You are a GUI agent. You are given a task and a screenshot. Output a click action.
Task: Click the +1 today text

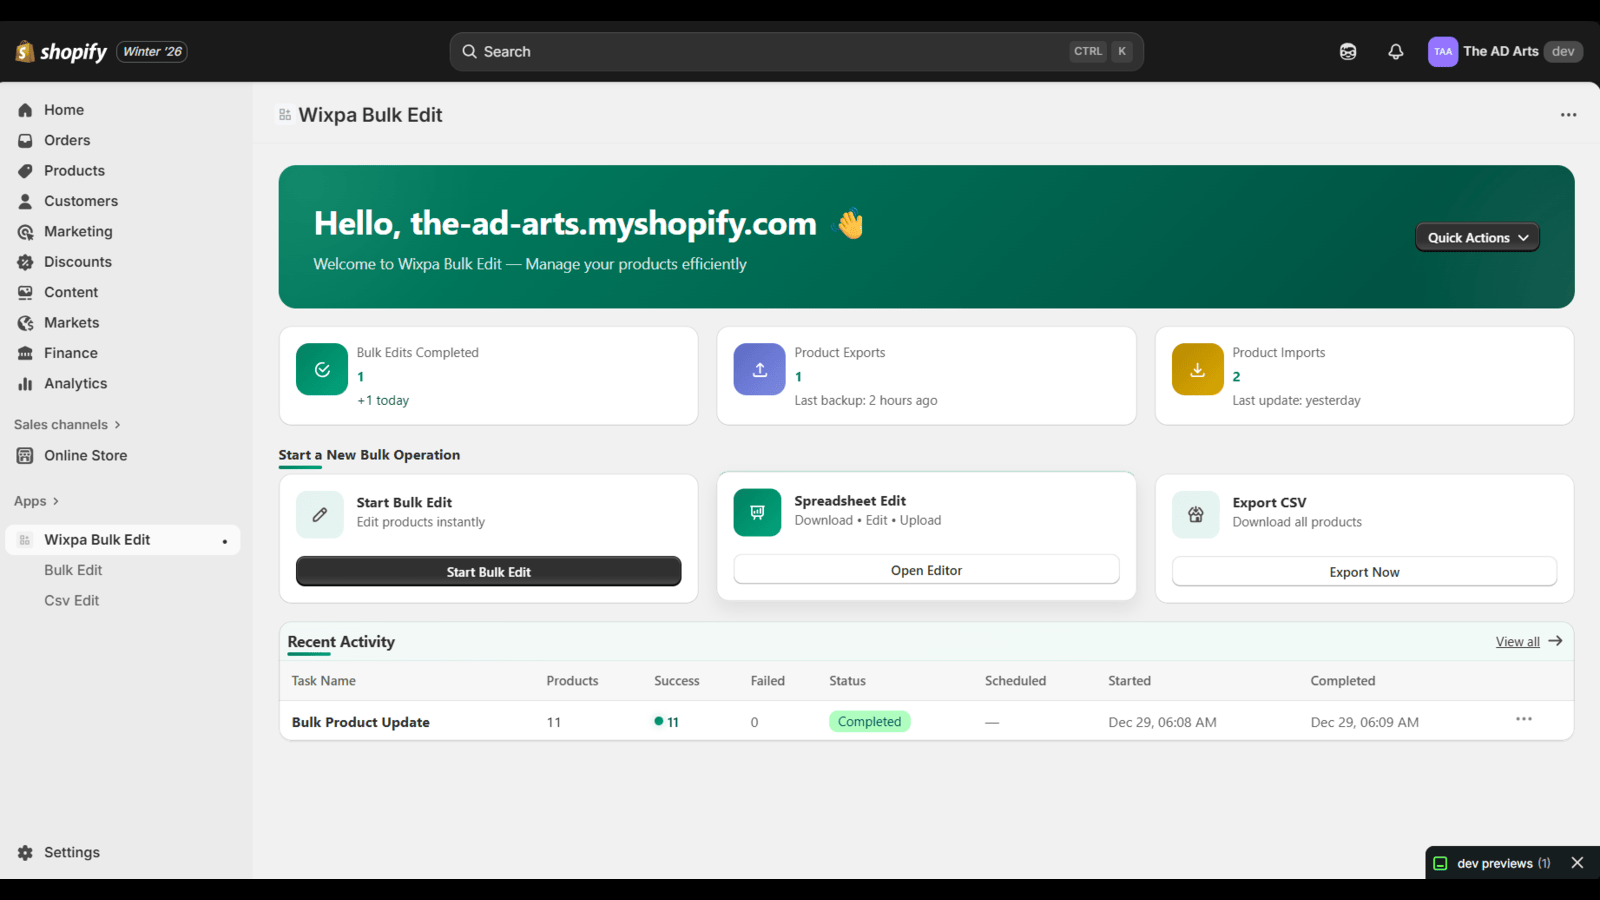[384, 401]
